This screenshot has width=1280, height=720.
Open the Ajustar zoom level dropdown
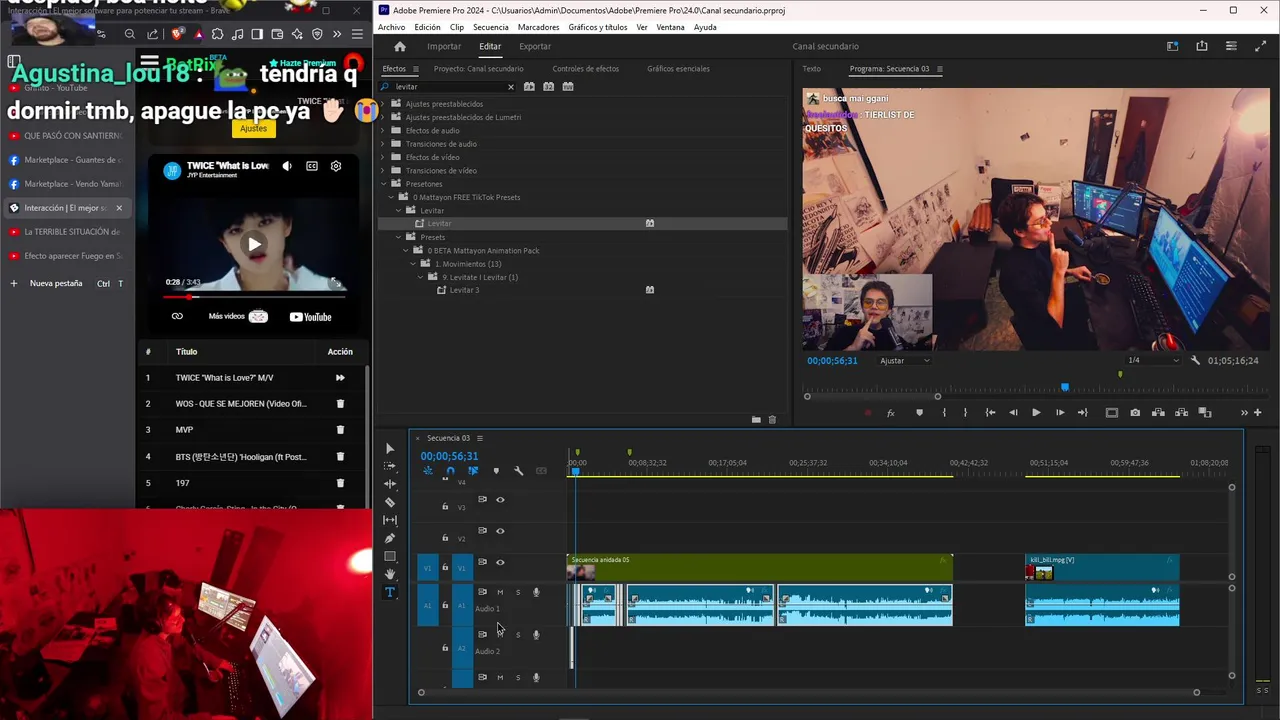[904, 360]
